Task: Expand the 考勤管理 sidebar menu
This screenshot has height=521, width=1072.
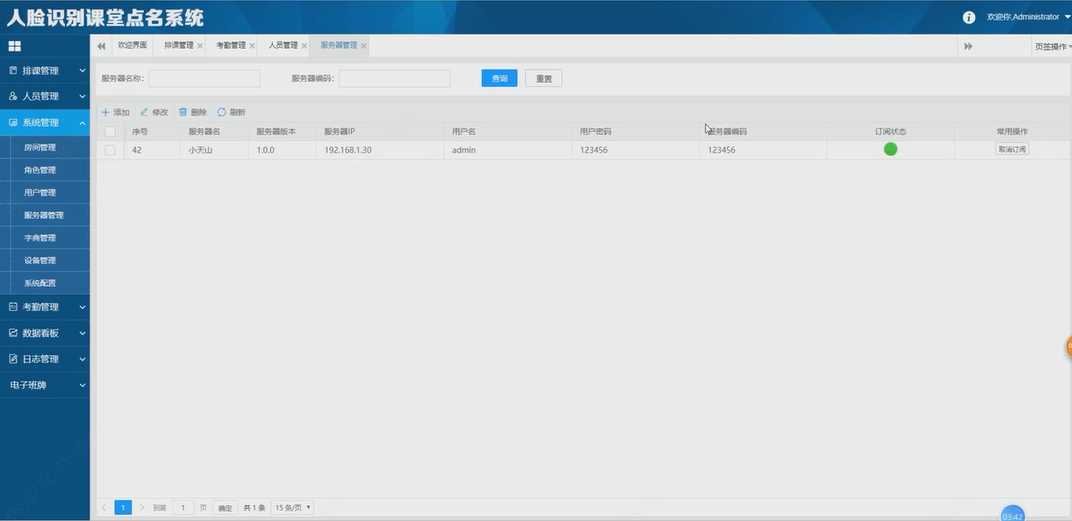Action: [44, 307]
